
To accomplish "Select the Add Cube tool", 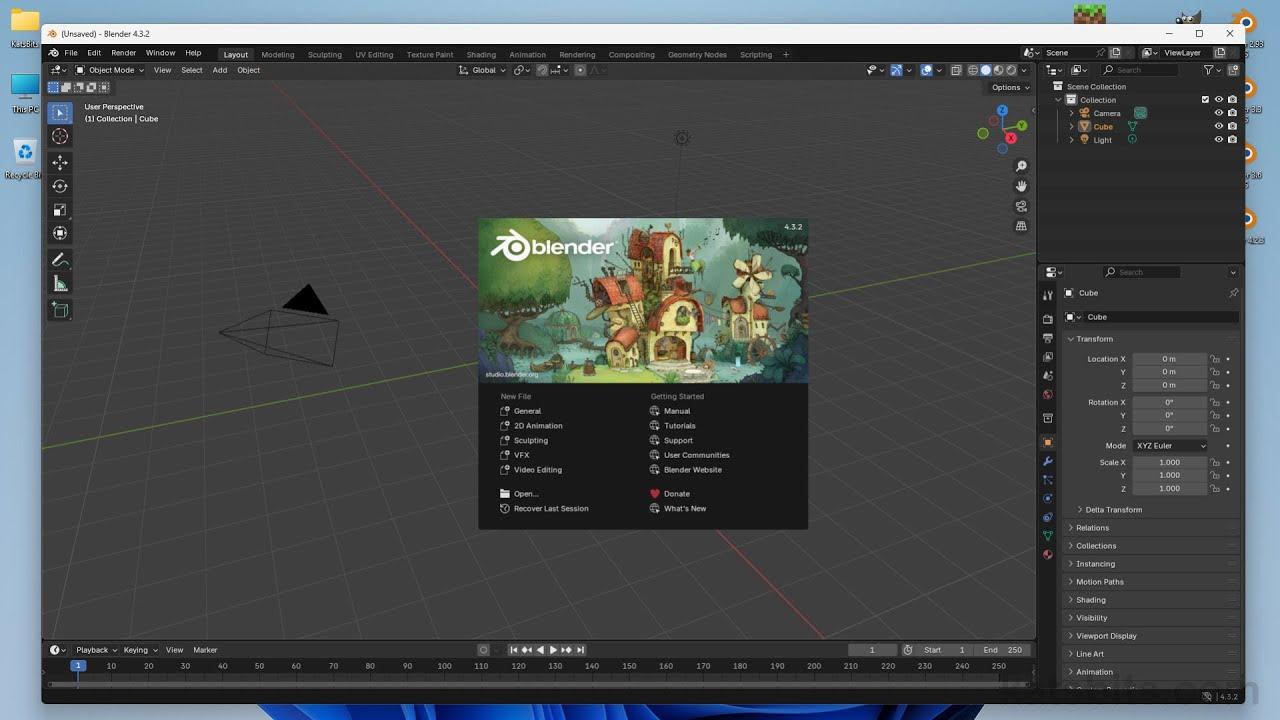I will point(60,310).
